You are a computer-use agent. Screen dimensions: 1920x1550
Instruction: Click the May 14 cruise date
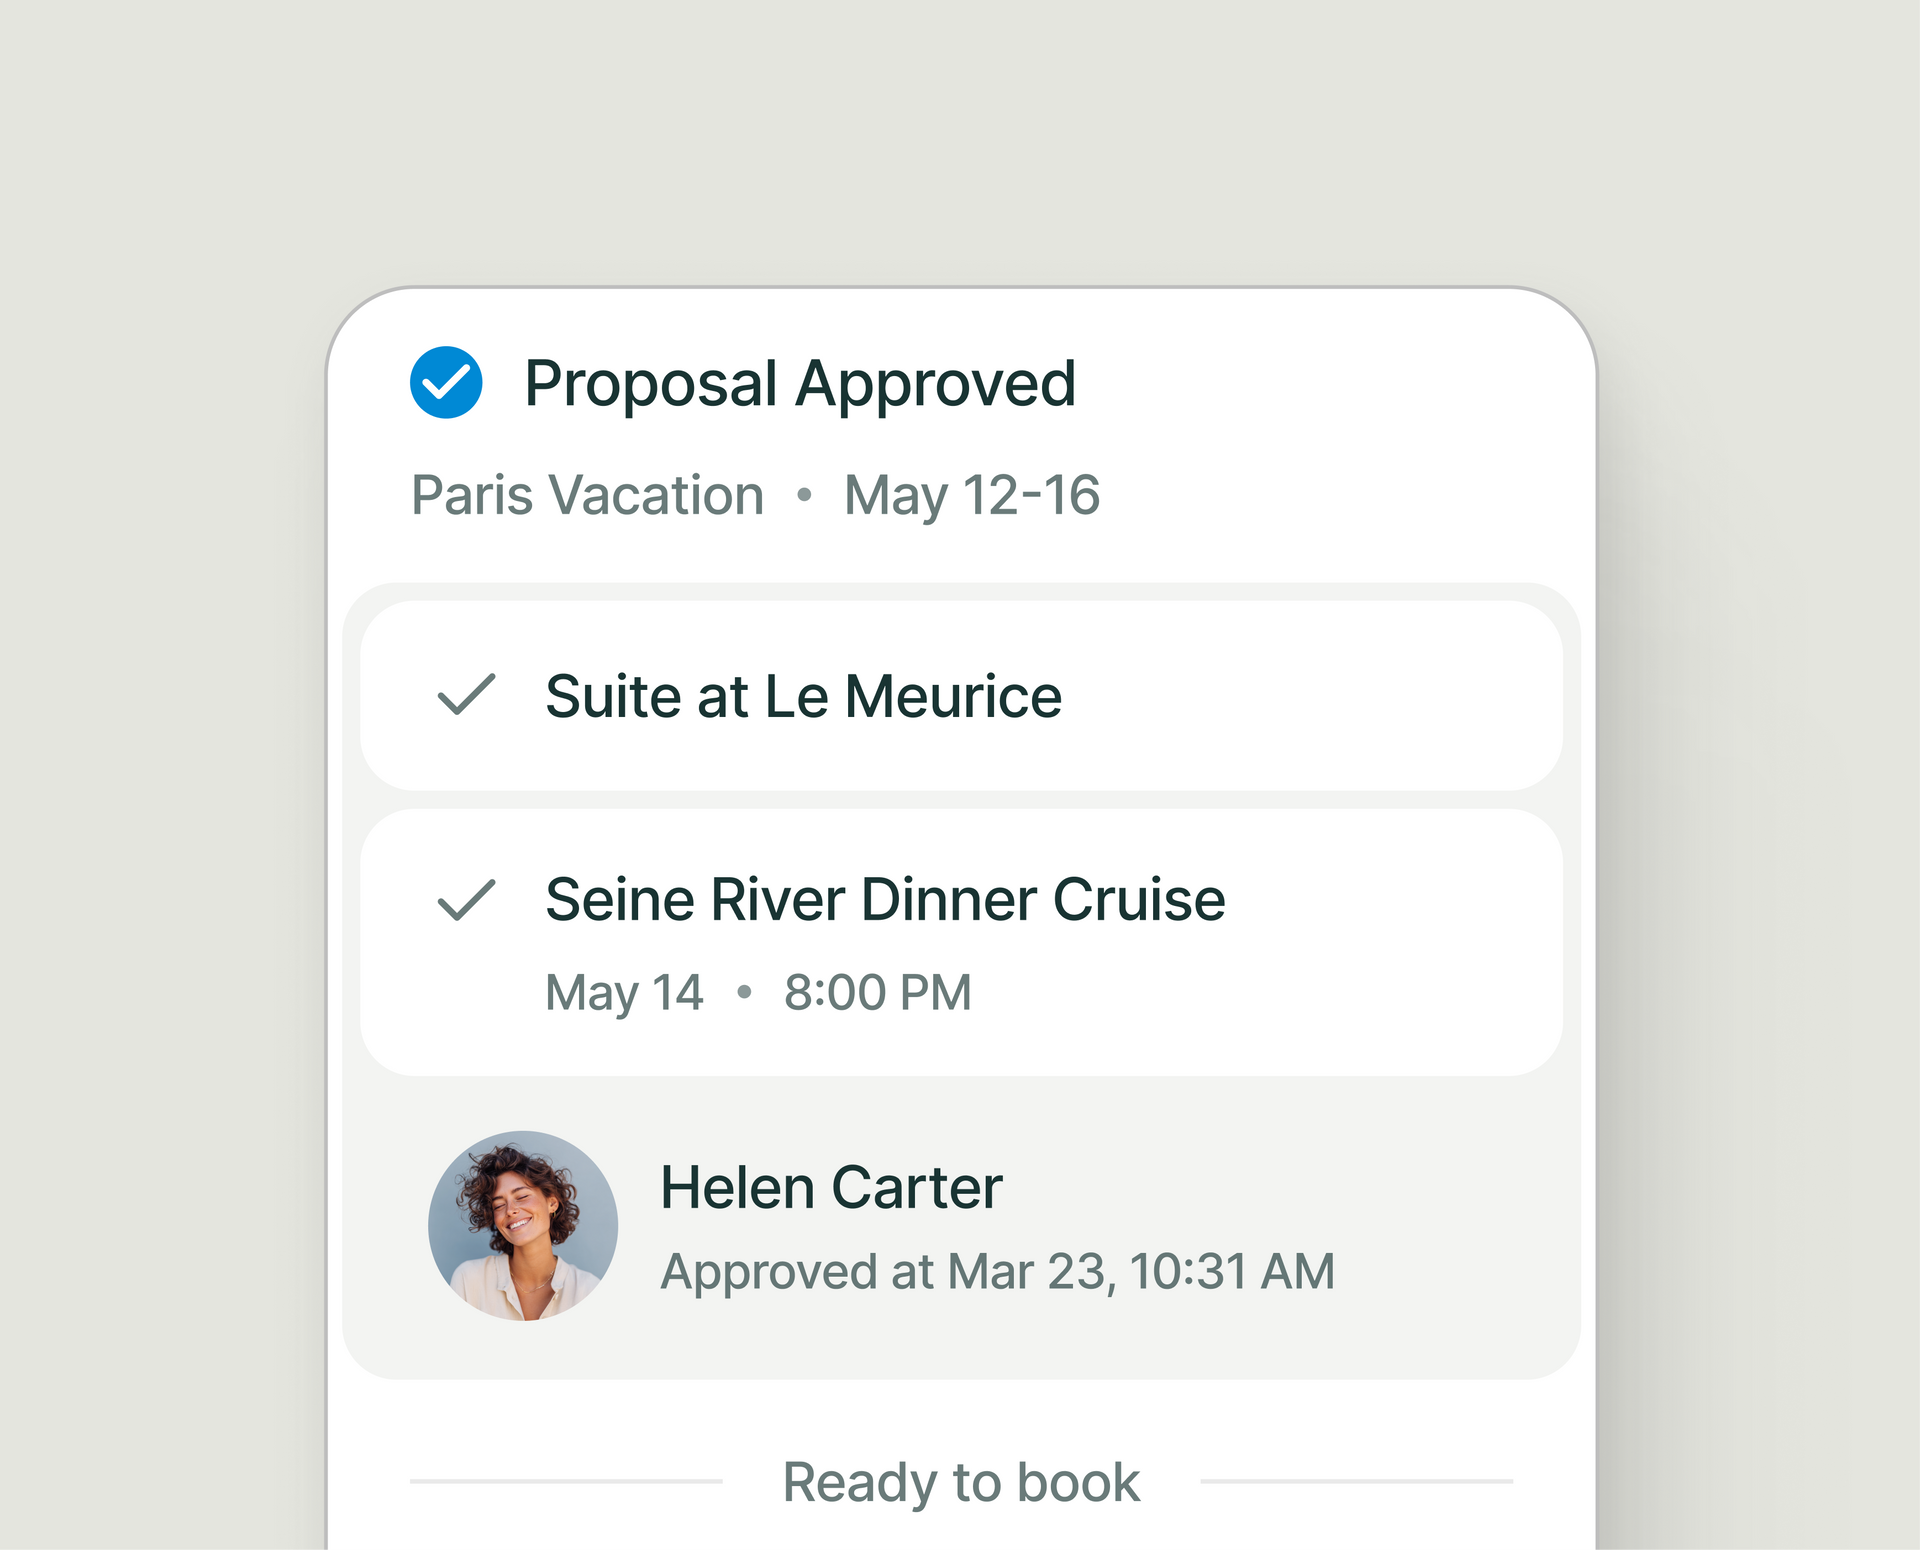[624, 992]
